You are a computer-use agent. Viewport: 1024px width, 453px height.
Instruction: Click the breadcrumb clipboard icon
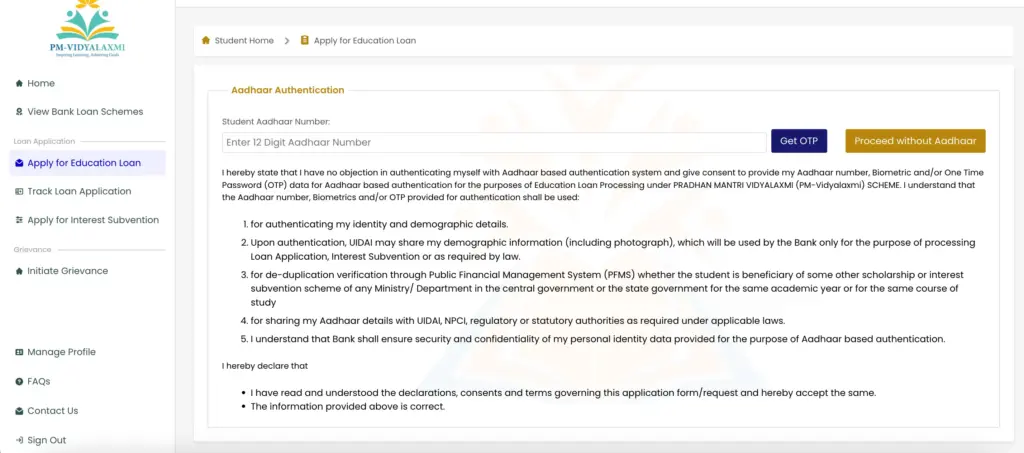click(x=304, y=40)
